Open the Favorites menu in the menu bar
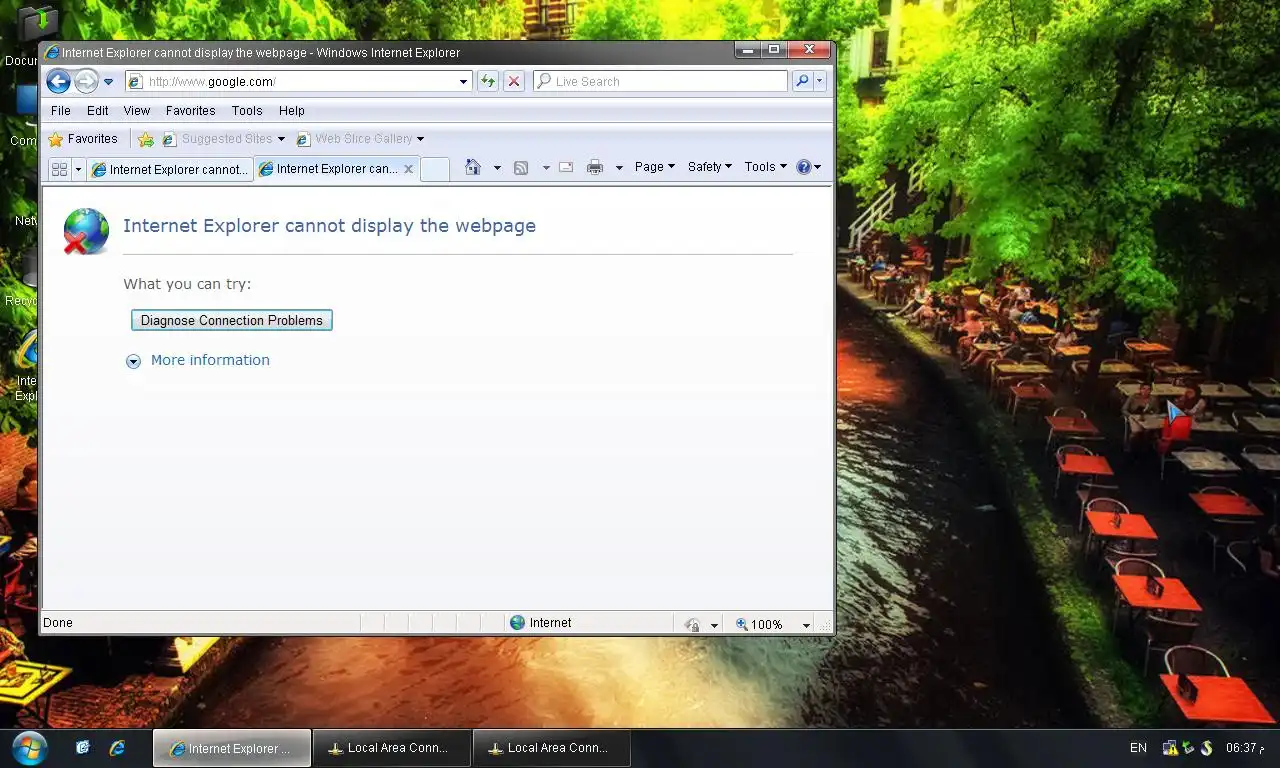1280x768 pixels. tap(190, 111)
